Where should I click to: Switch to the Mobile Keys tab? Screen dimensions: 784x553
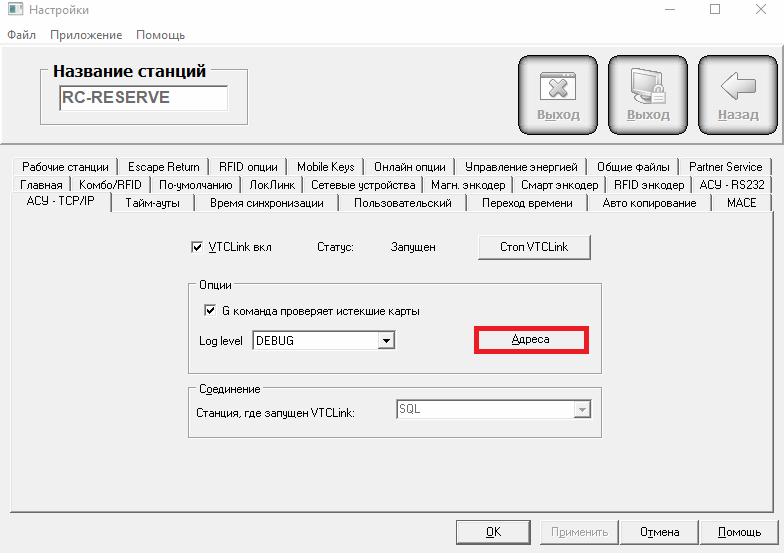click(x=326, y=167)
